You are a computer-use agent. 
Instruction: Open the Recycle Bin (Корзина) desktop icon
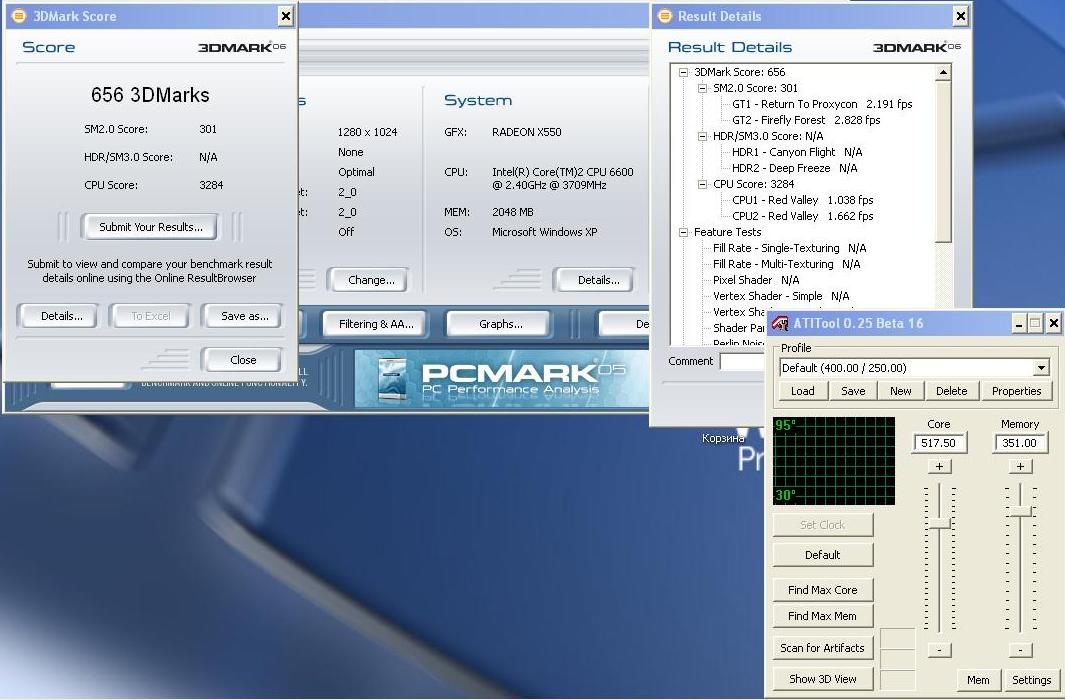pos(723,438)
